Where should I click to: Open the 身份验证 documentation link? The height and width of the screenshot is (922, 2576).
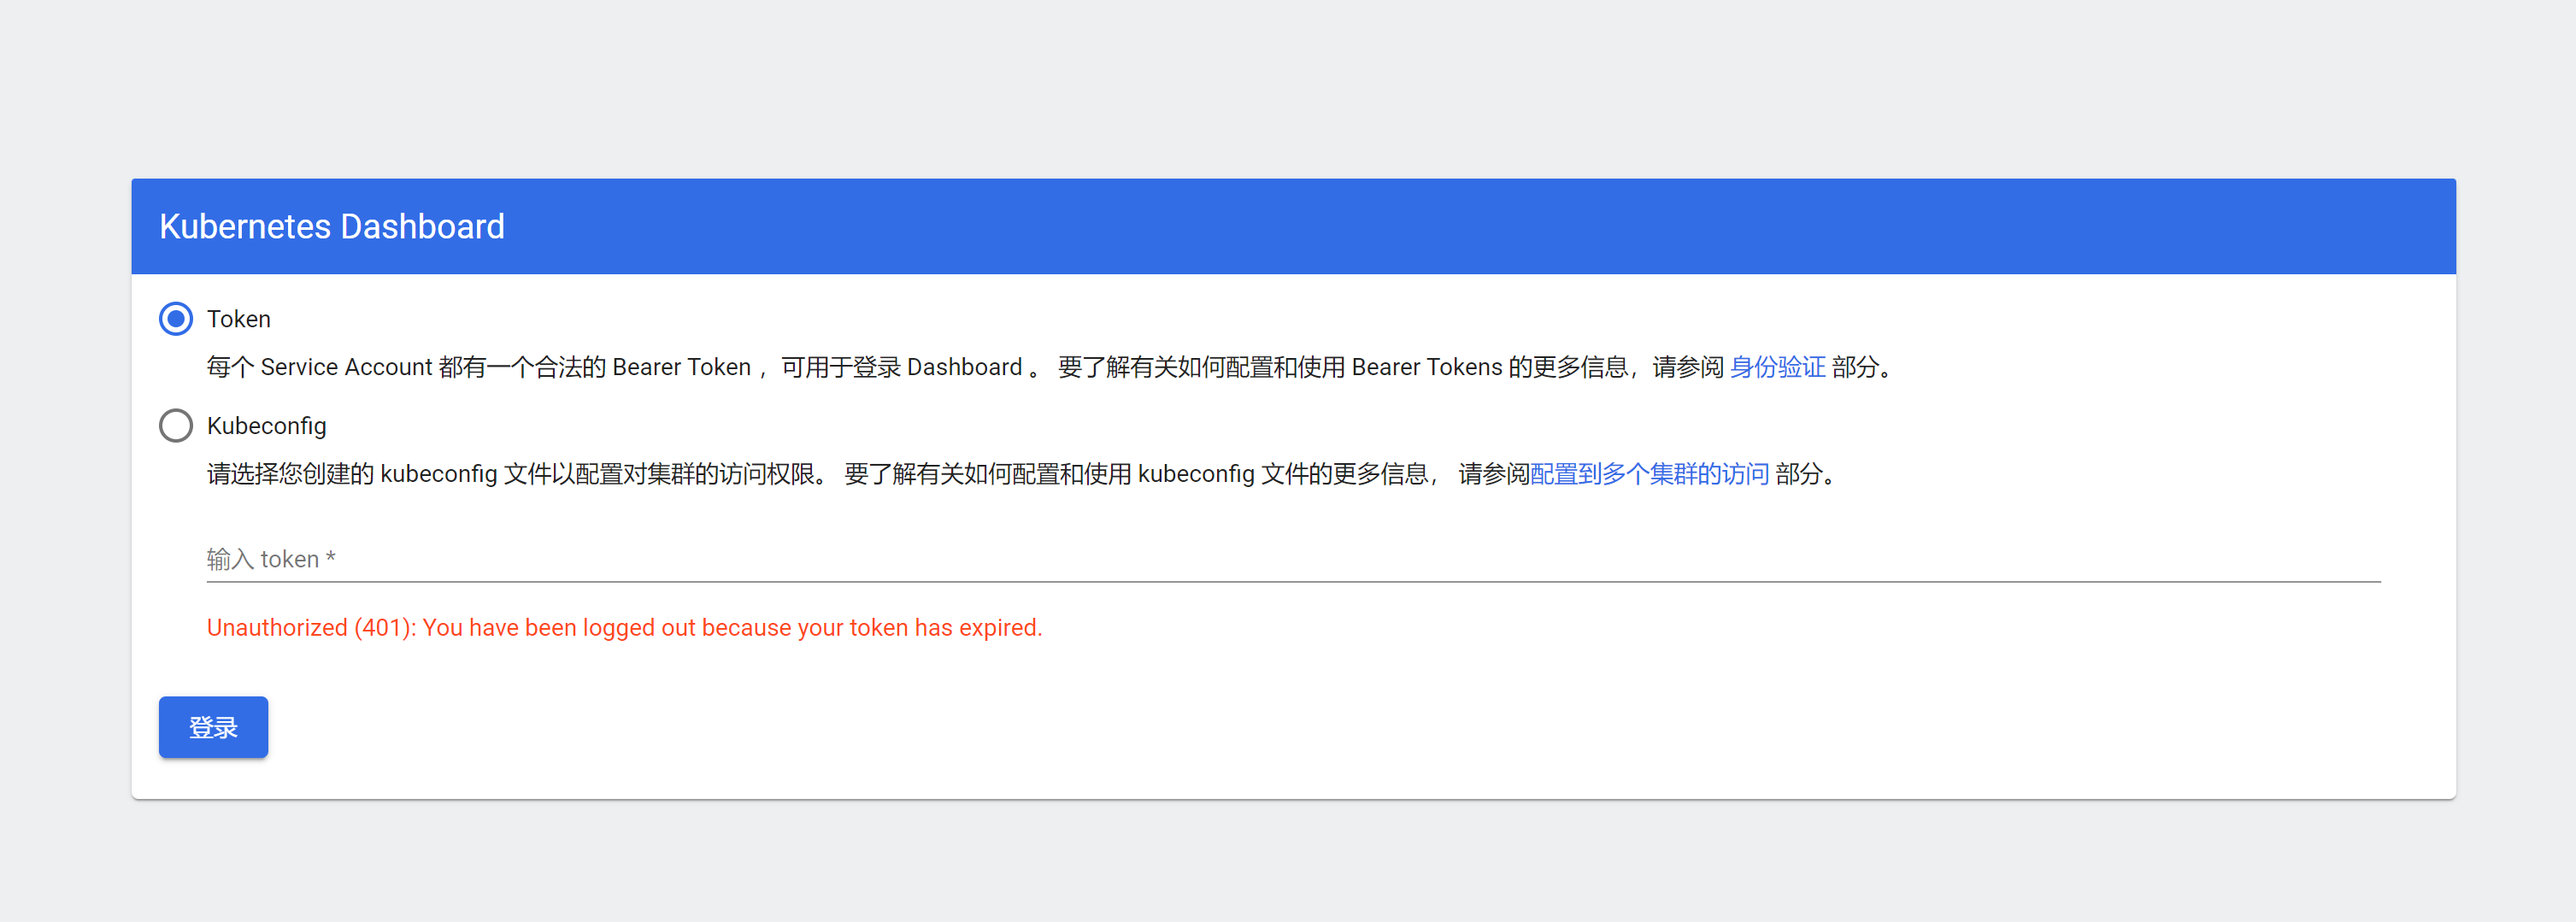coord(1777,367)
